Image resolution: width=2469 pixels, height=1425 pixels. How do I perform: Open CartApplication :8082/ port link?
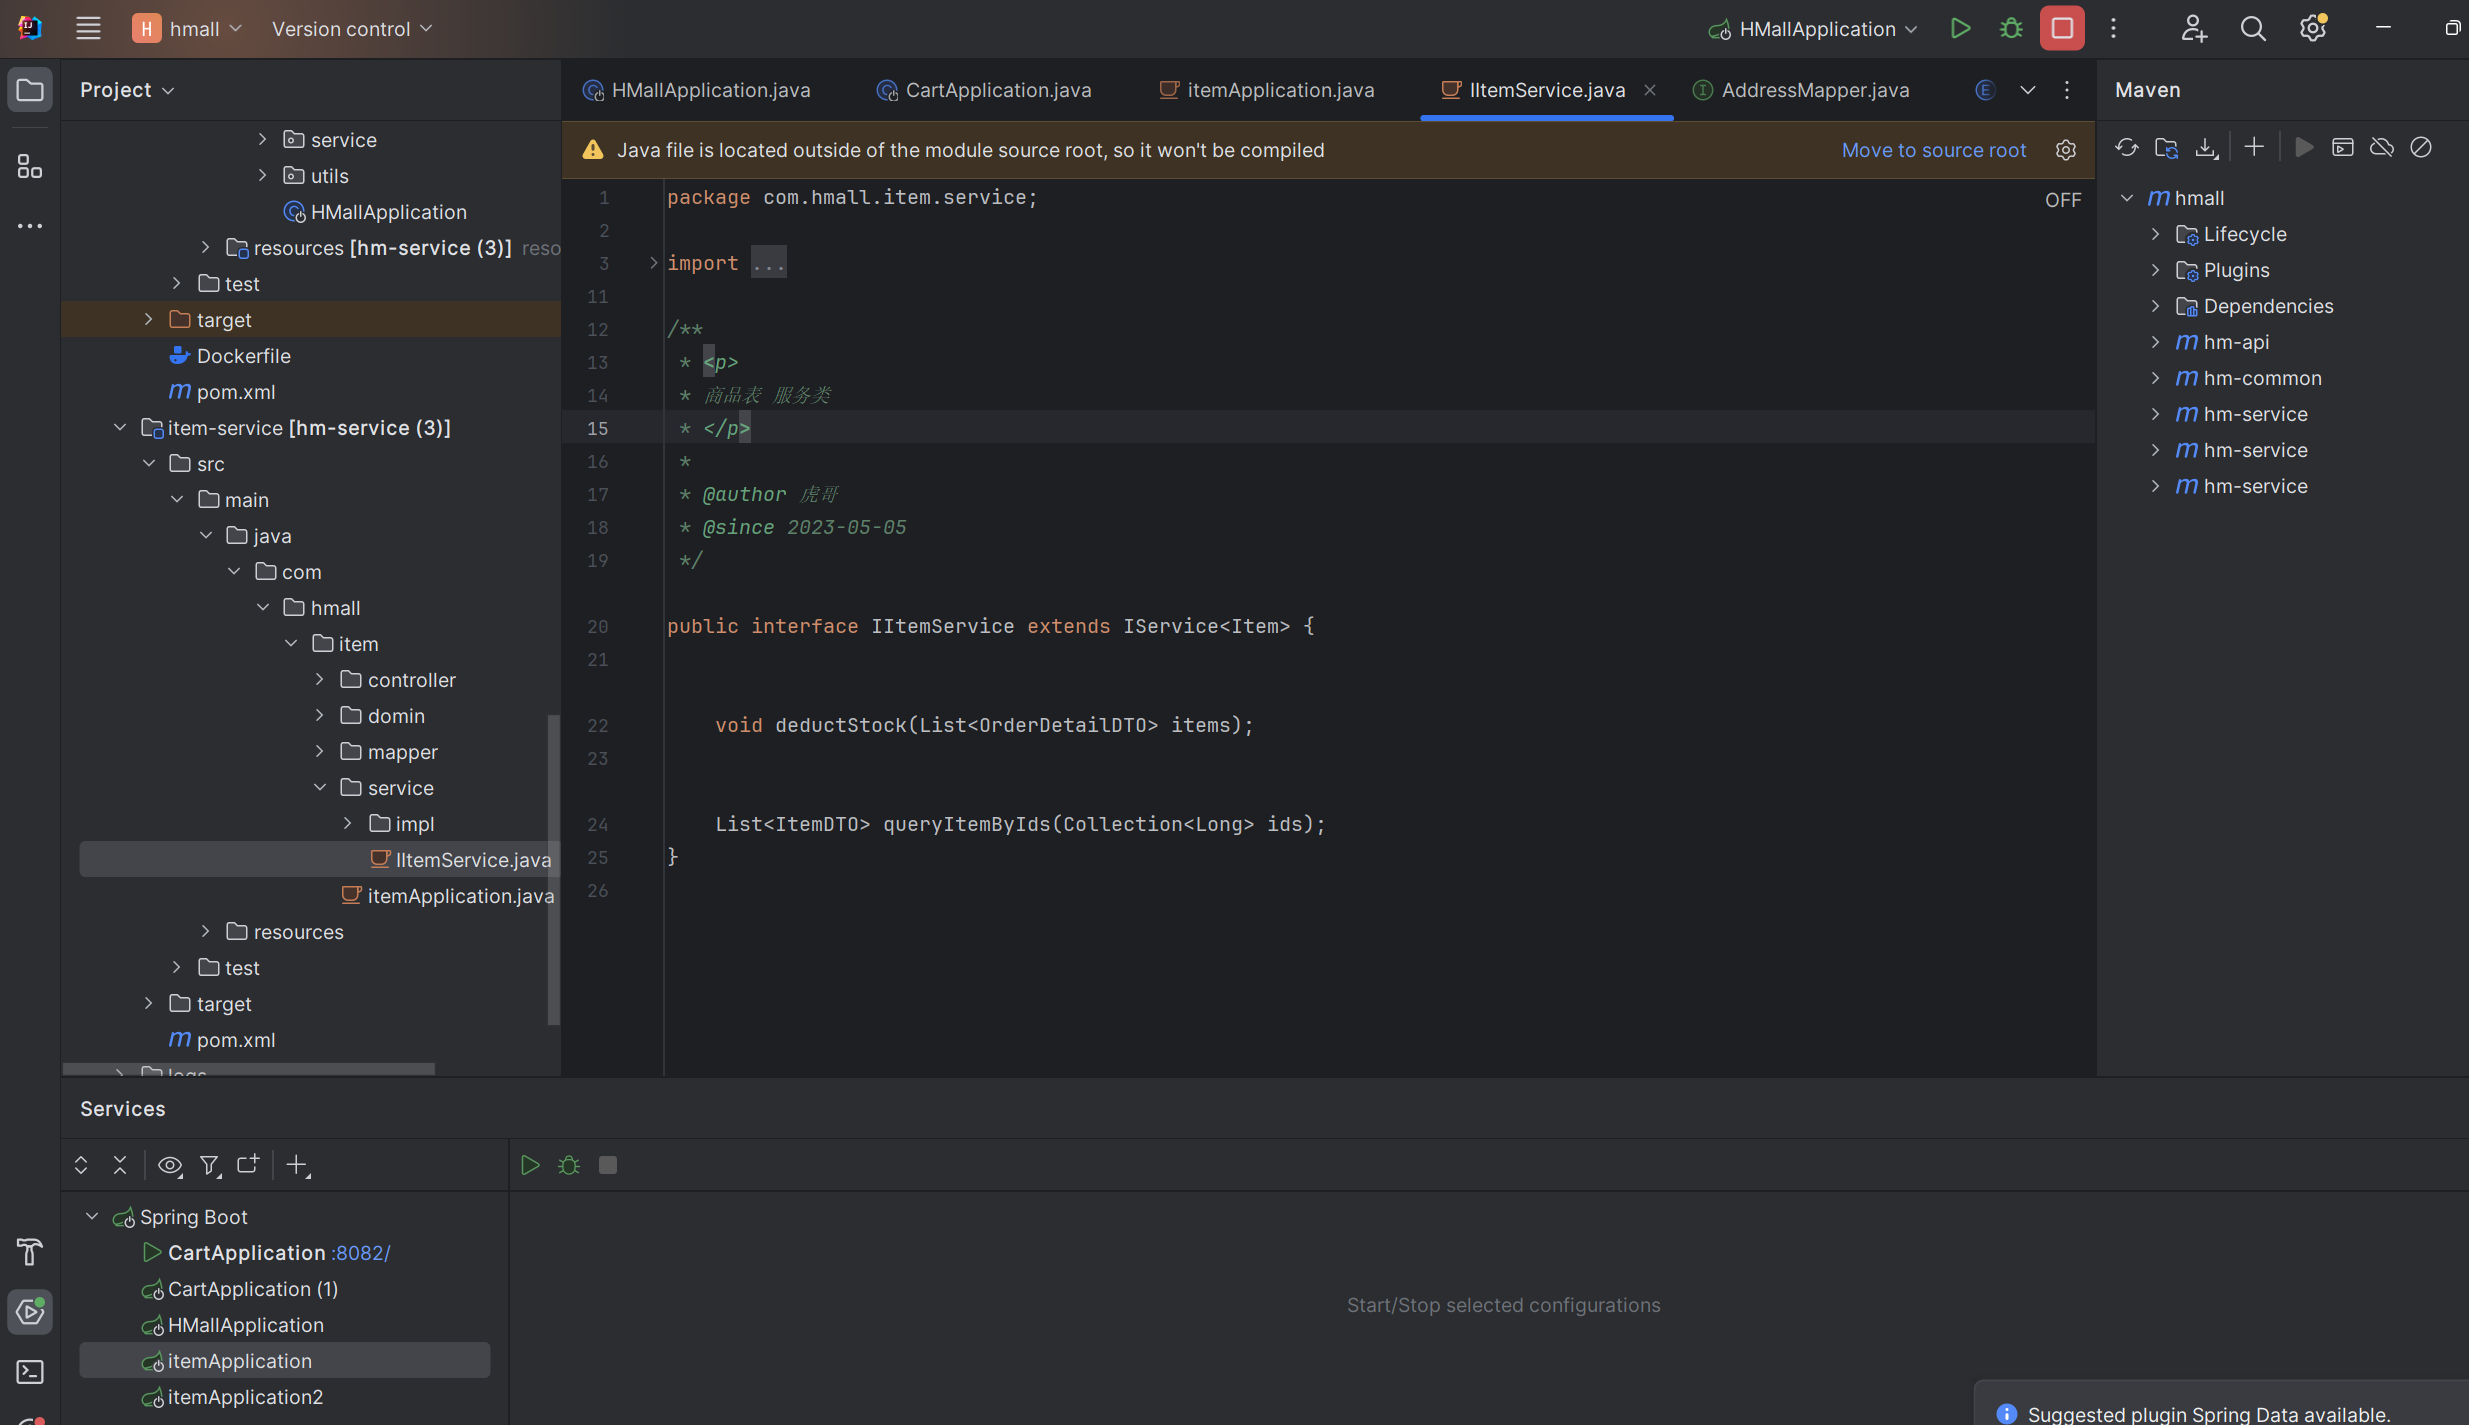[x=360, y=1253]
